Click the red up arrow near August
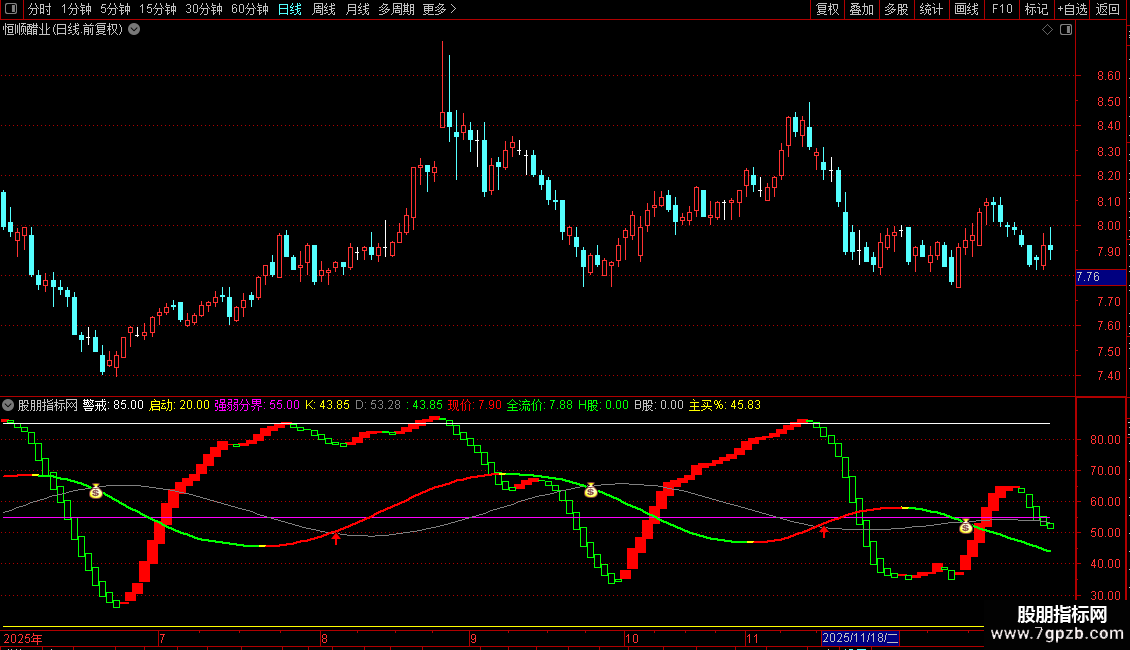1130x650 pixels. (336, 538)
